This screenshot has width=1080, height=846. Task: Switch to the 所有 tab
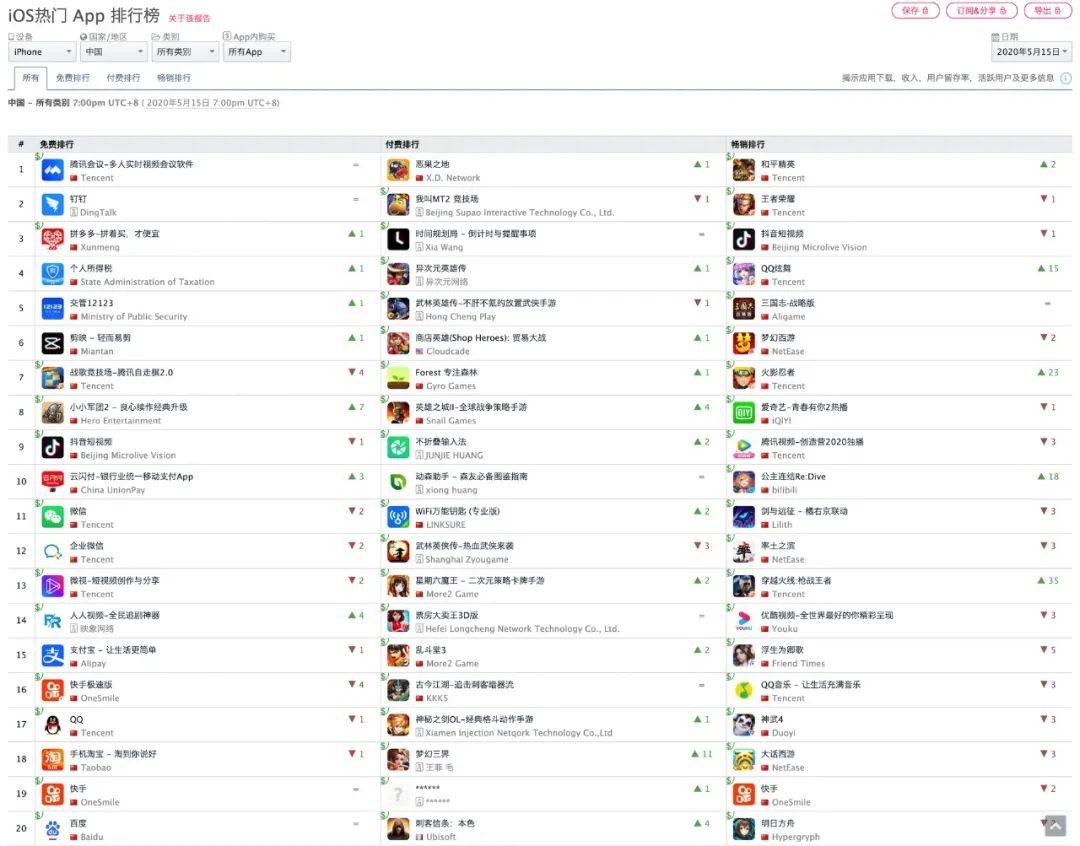point(30,78)
